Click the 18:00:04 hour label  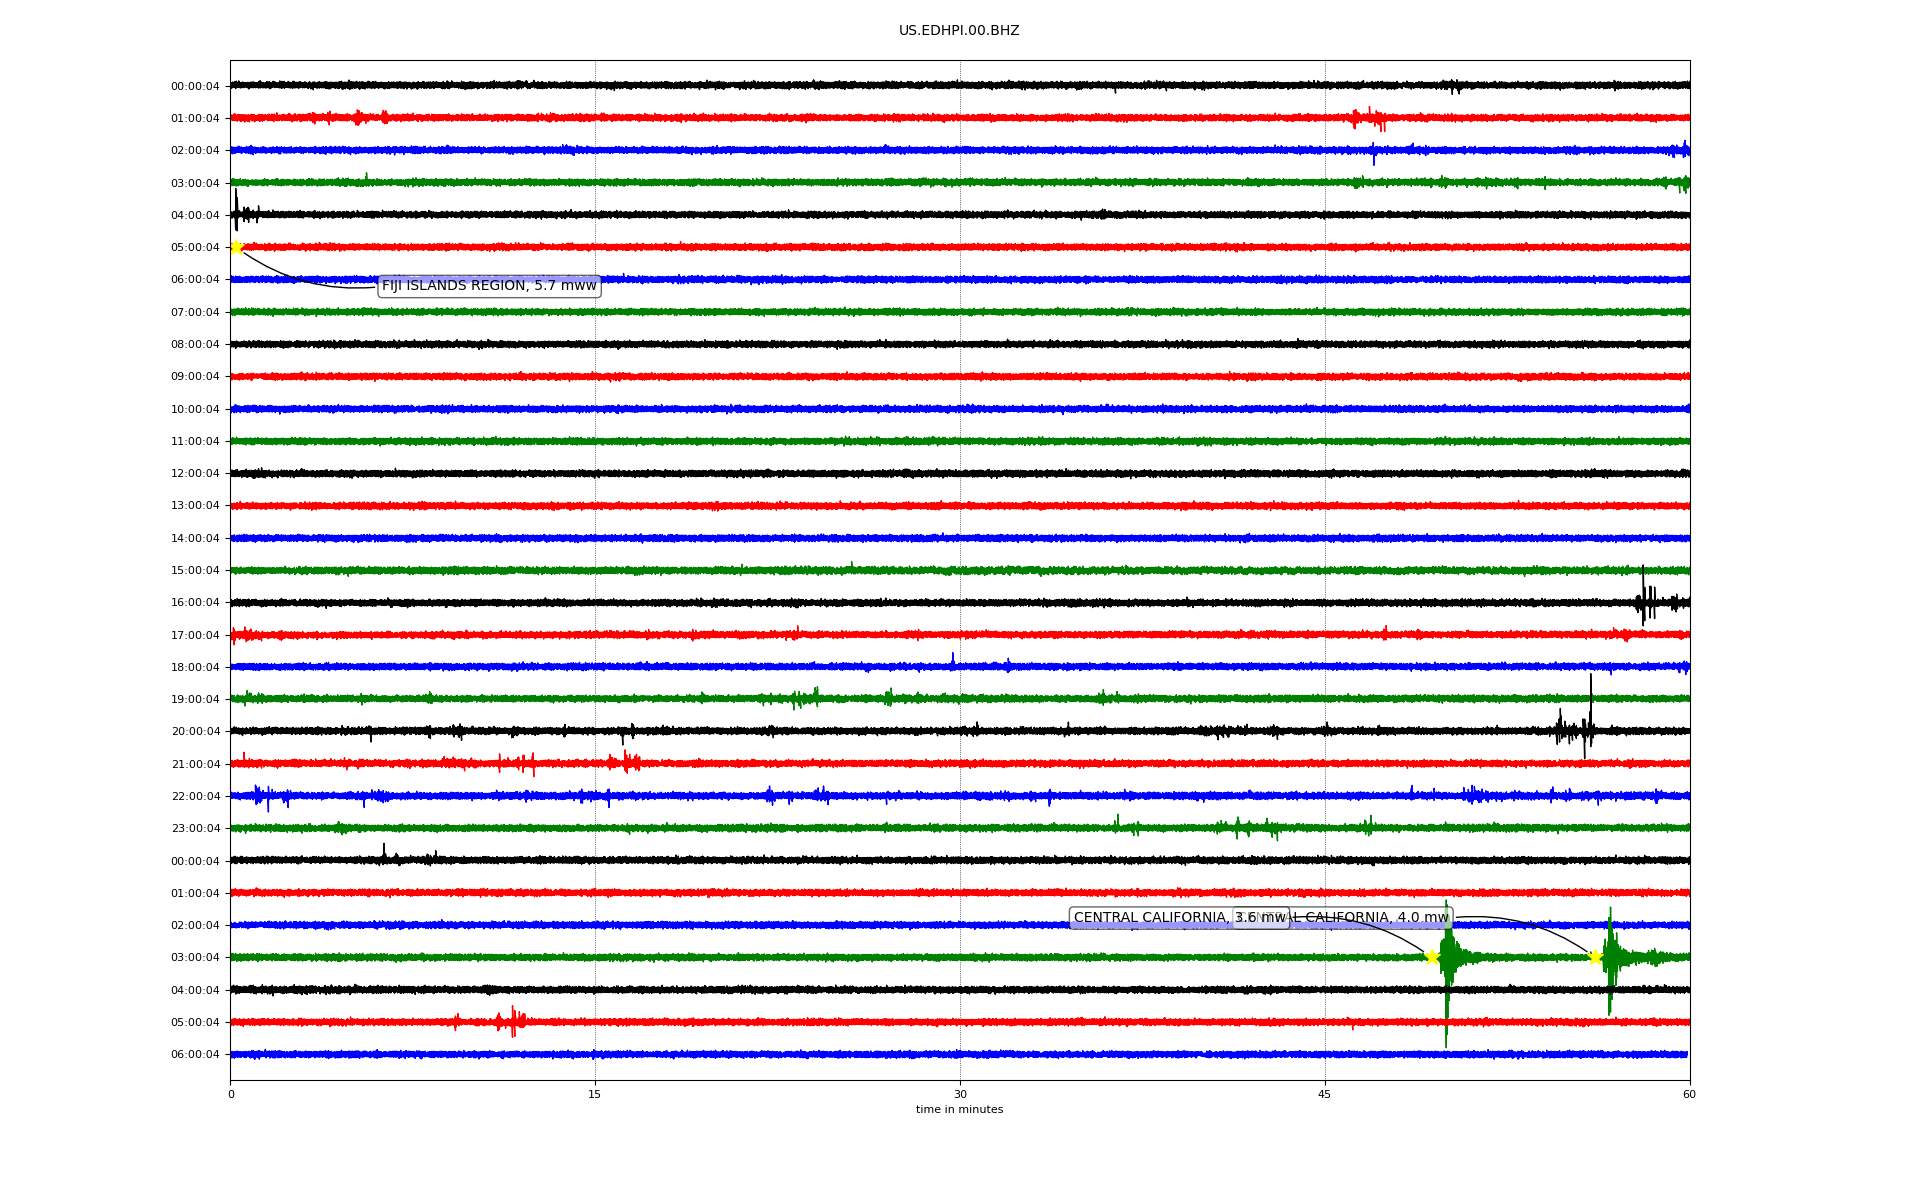(x=195, y=668)
